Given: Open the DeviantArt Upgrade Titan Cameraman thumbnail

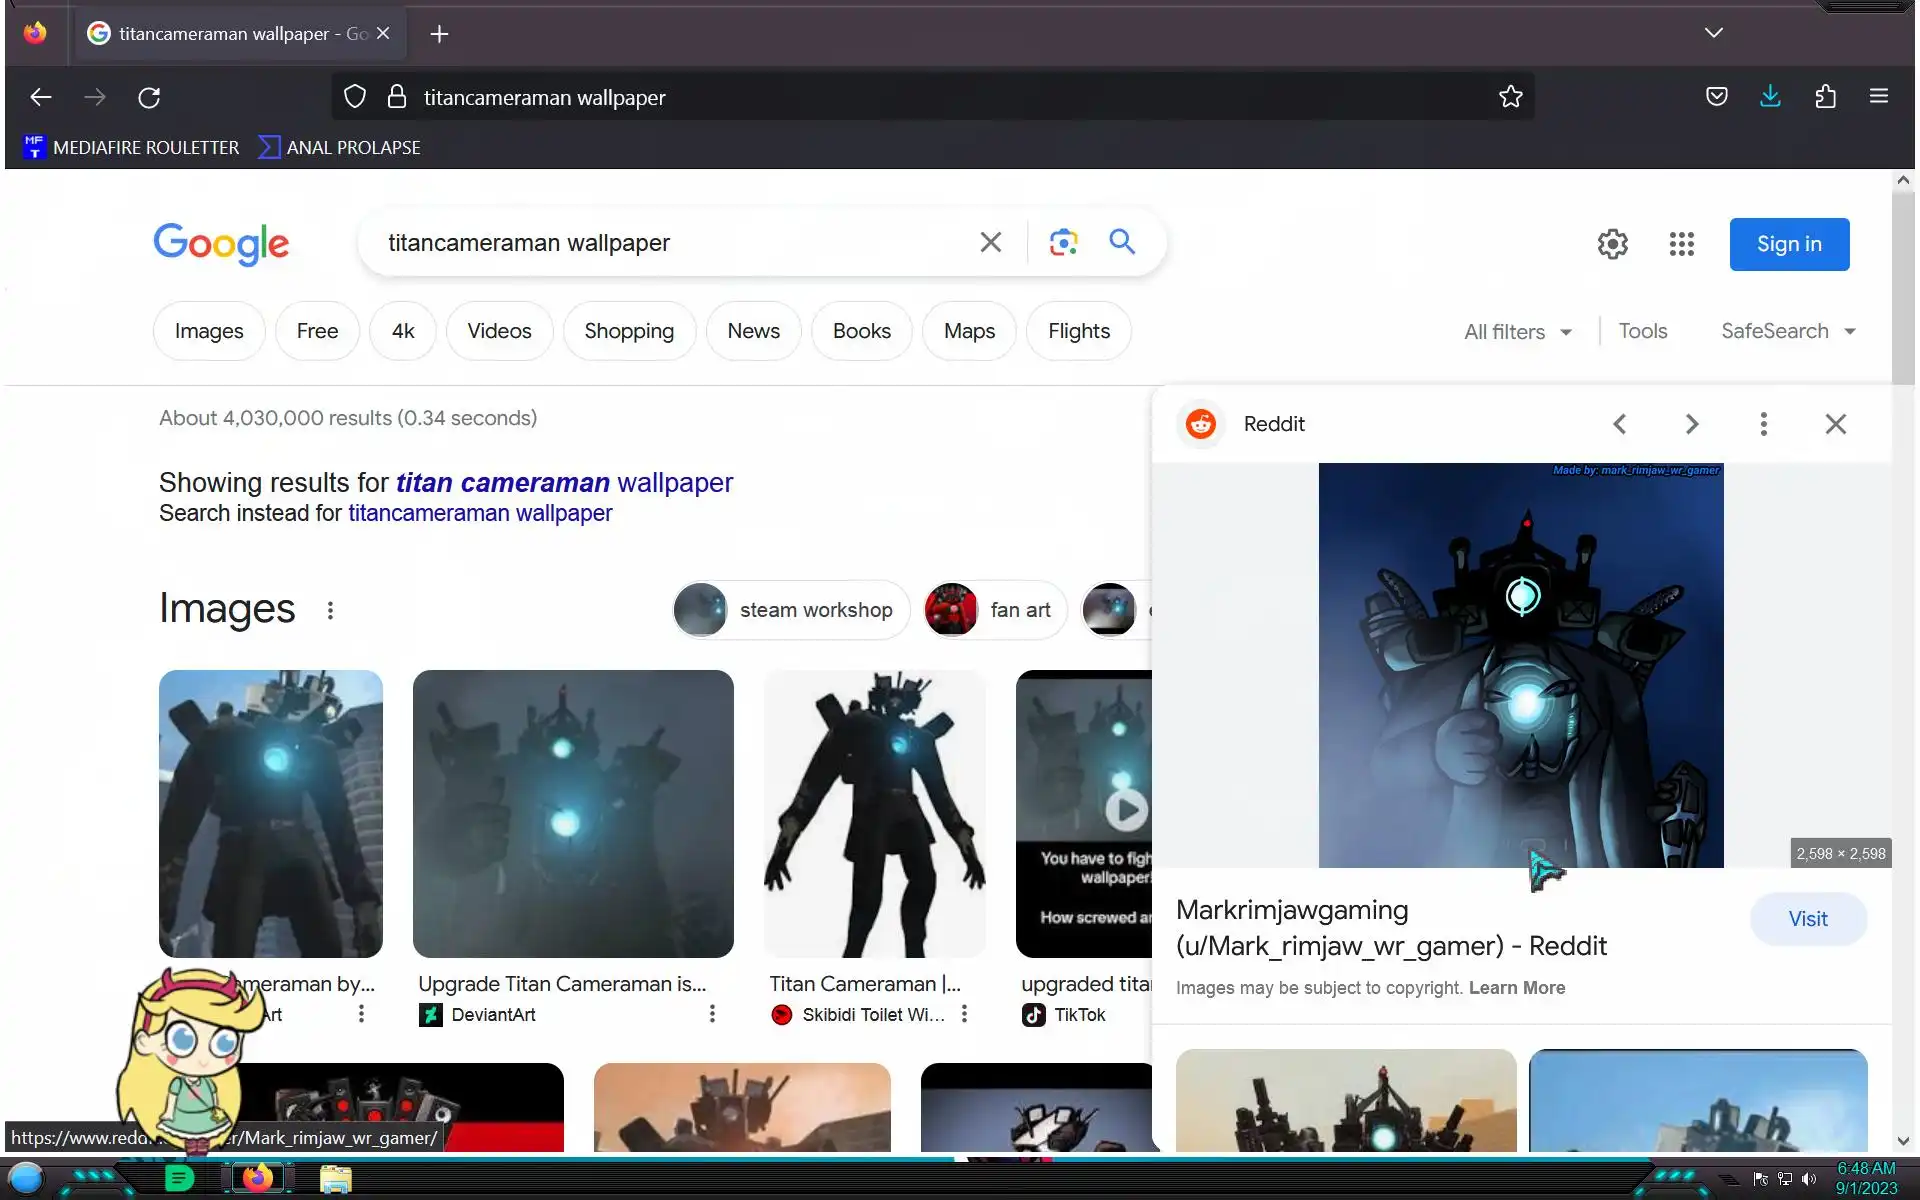Looking at the screenshot, I should pos(572,813).
